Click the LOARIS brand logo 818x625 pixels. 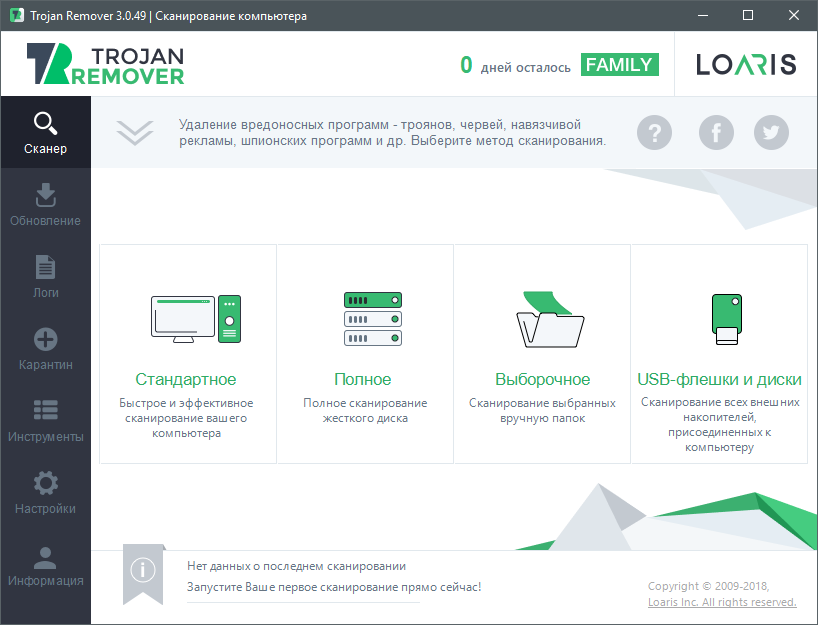pyautogui.click(x=746, y=65)
